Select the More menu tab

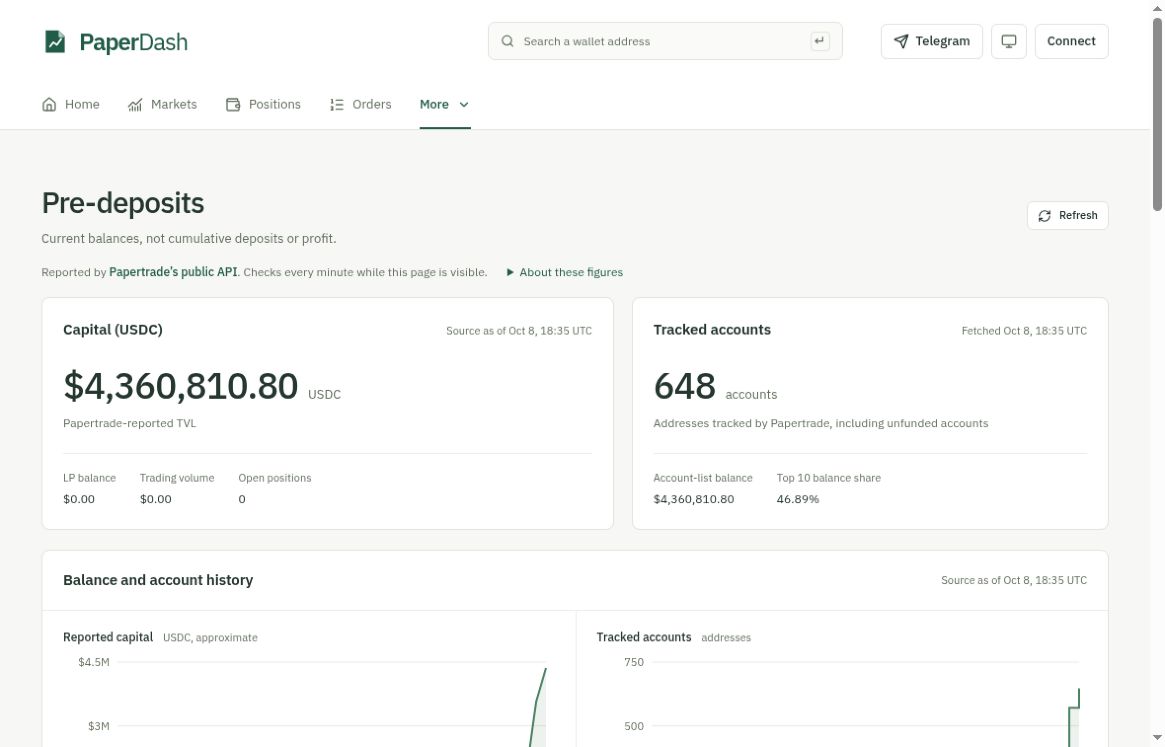click(445, 104)
